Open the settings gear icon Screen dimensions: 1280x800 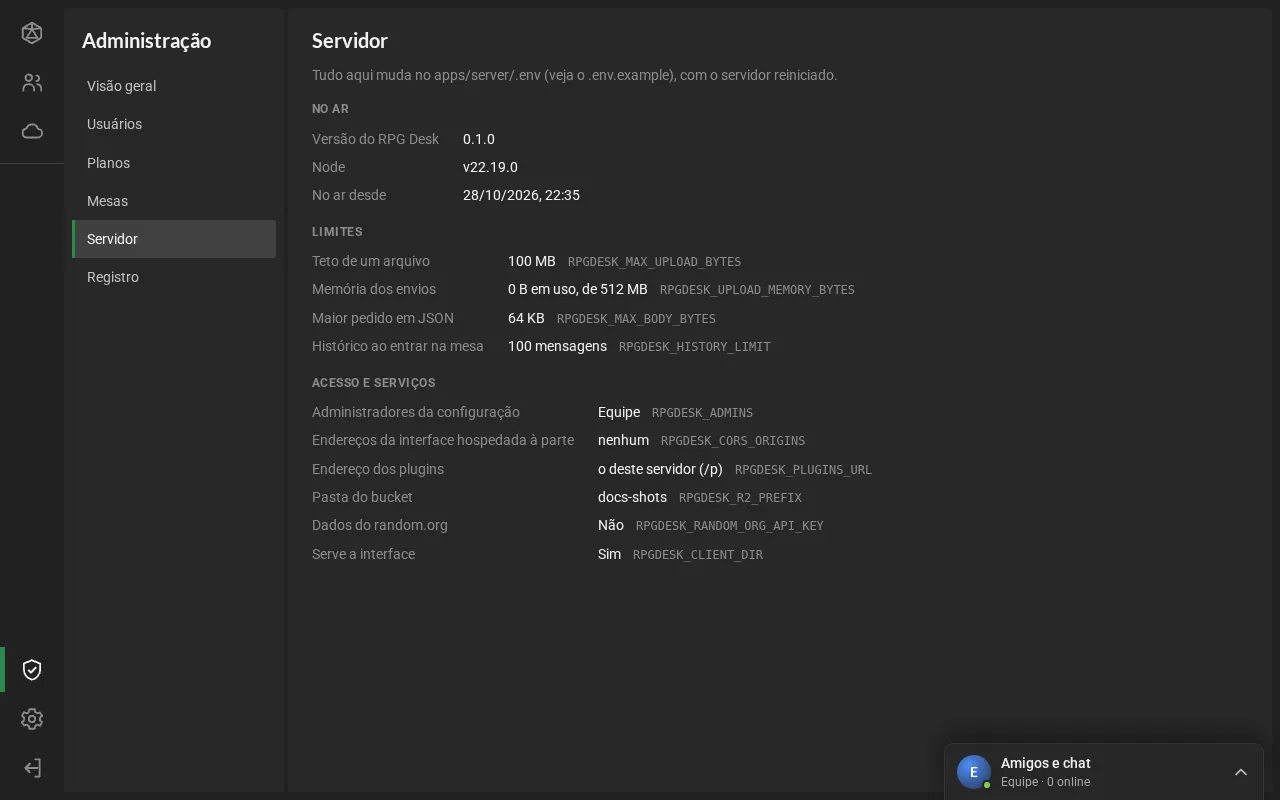point(32,719)
